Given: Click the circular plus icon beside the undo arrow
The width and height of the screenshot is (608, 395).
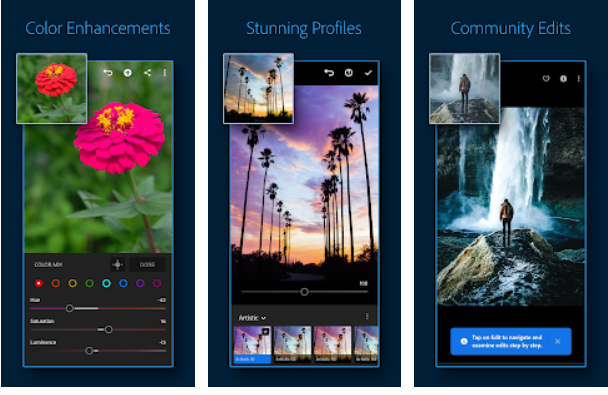Looking at the screenshot, I should coord(128,72).
